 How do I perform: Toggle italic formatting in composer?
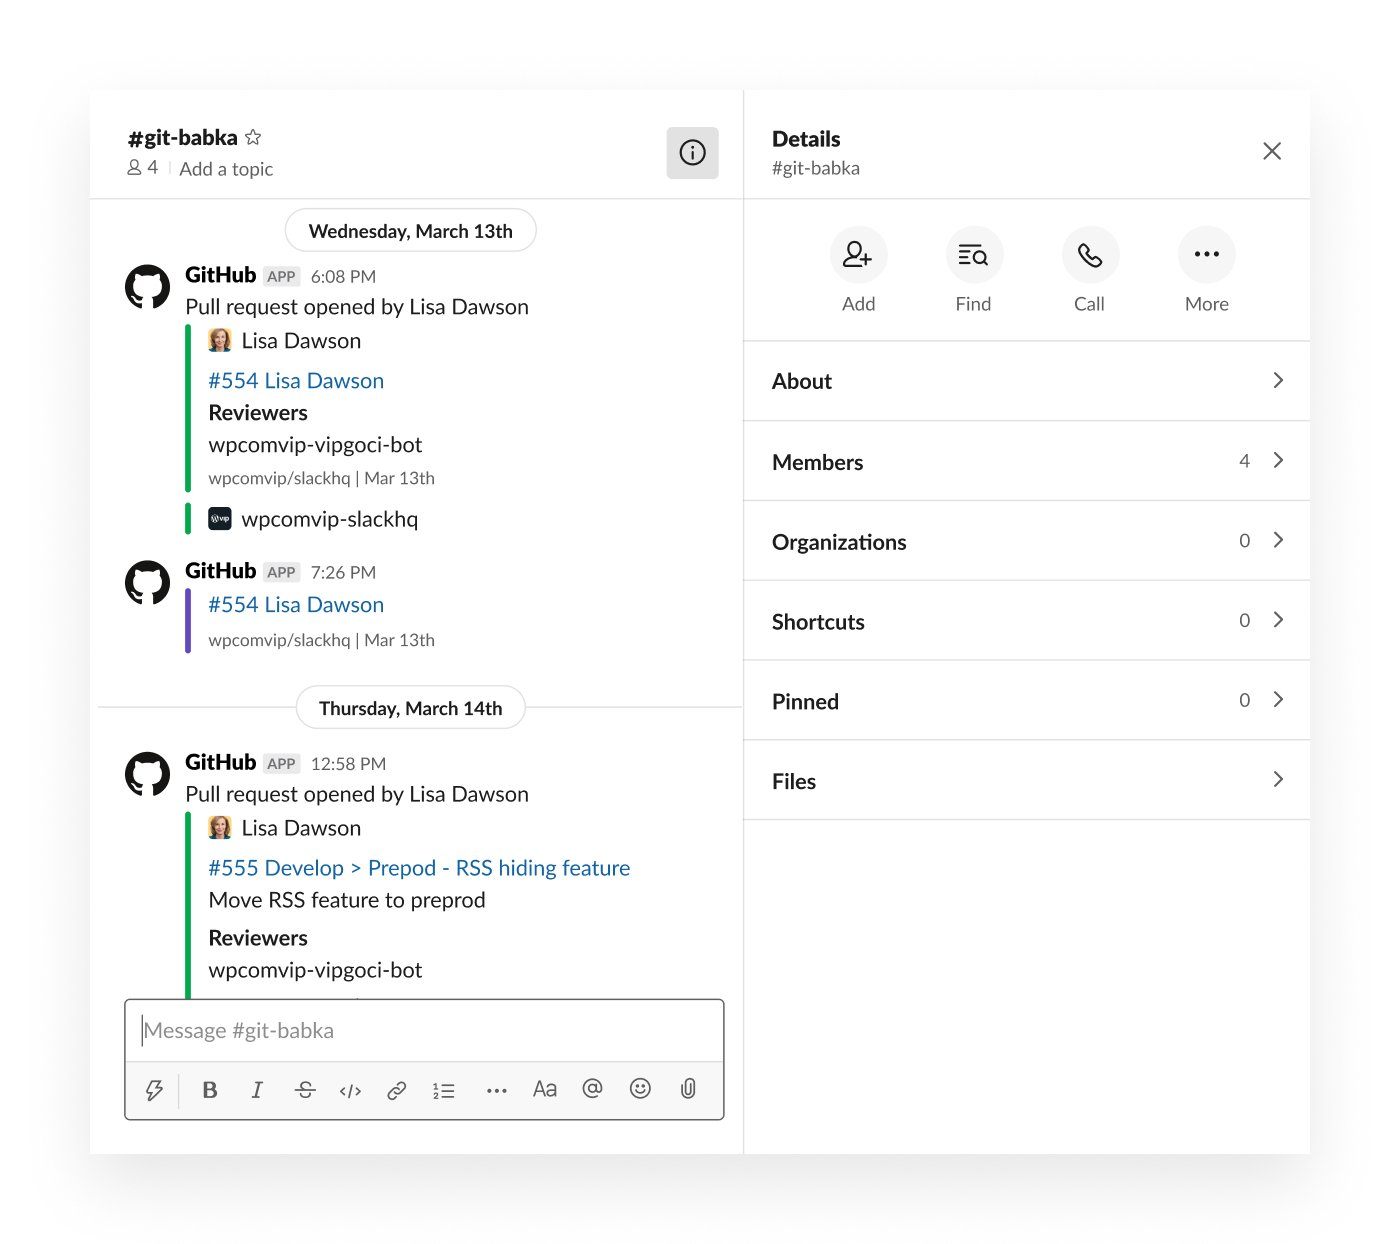[x=257, y=1090]
